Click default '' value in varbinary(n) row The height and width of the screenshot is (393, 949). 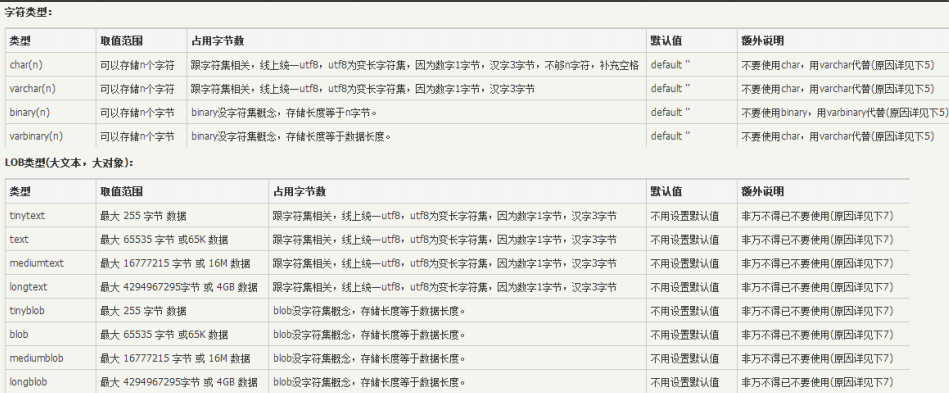pos(671,136)
